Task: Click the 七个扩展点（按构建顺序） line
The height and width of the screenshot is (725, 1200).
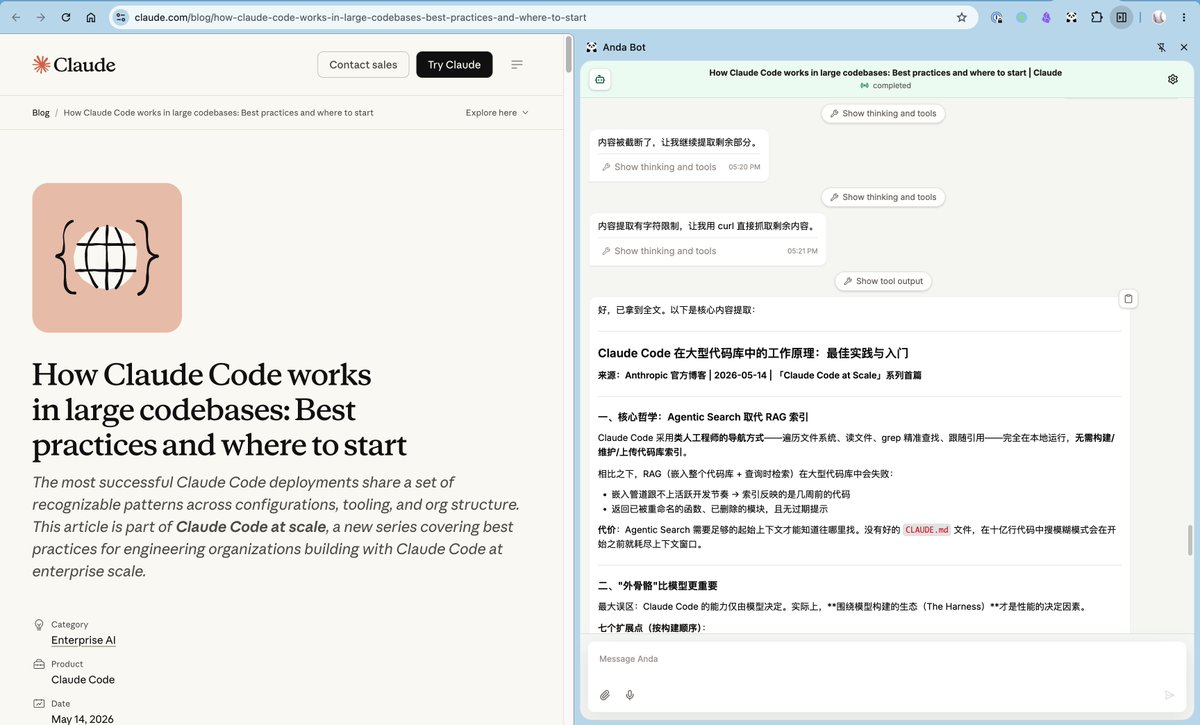Action: [x=652, y=628]
